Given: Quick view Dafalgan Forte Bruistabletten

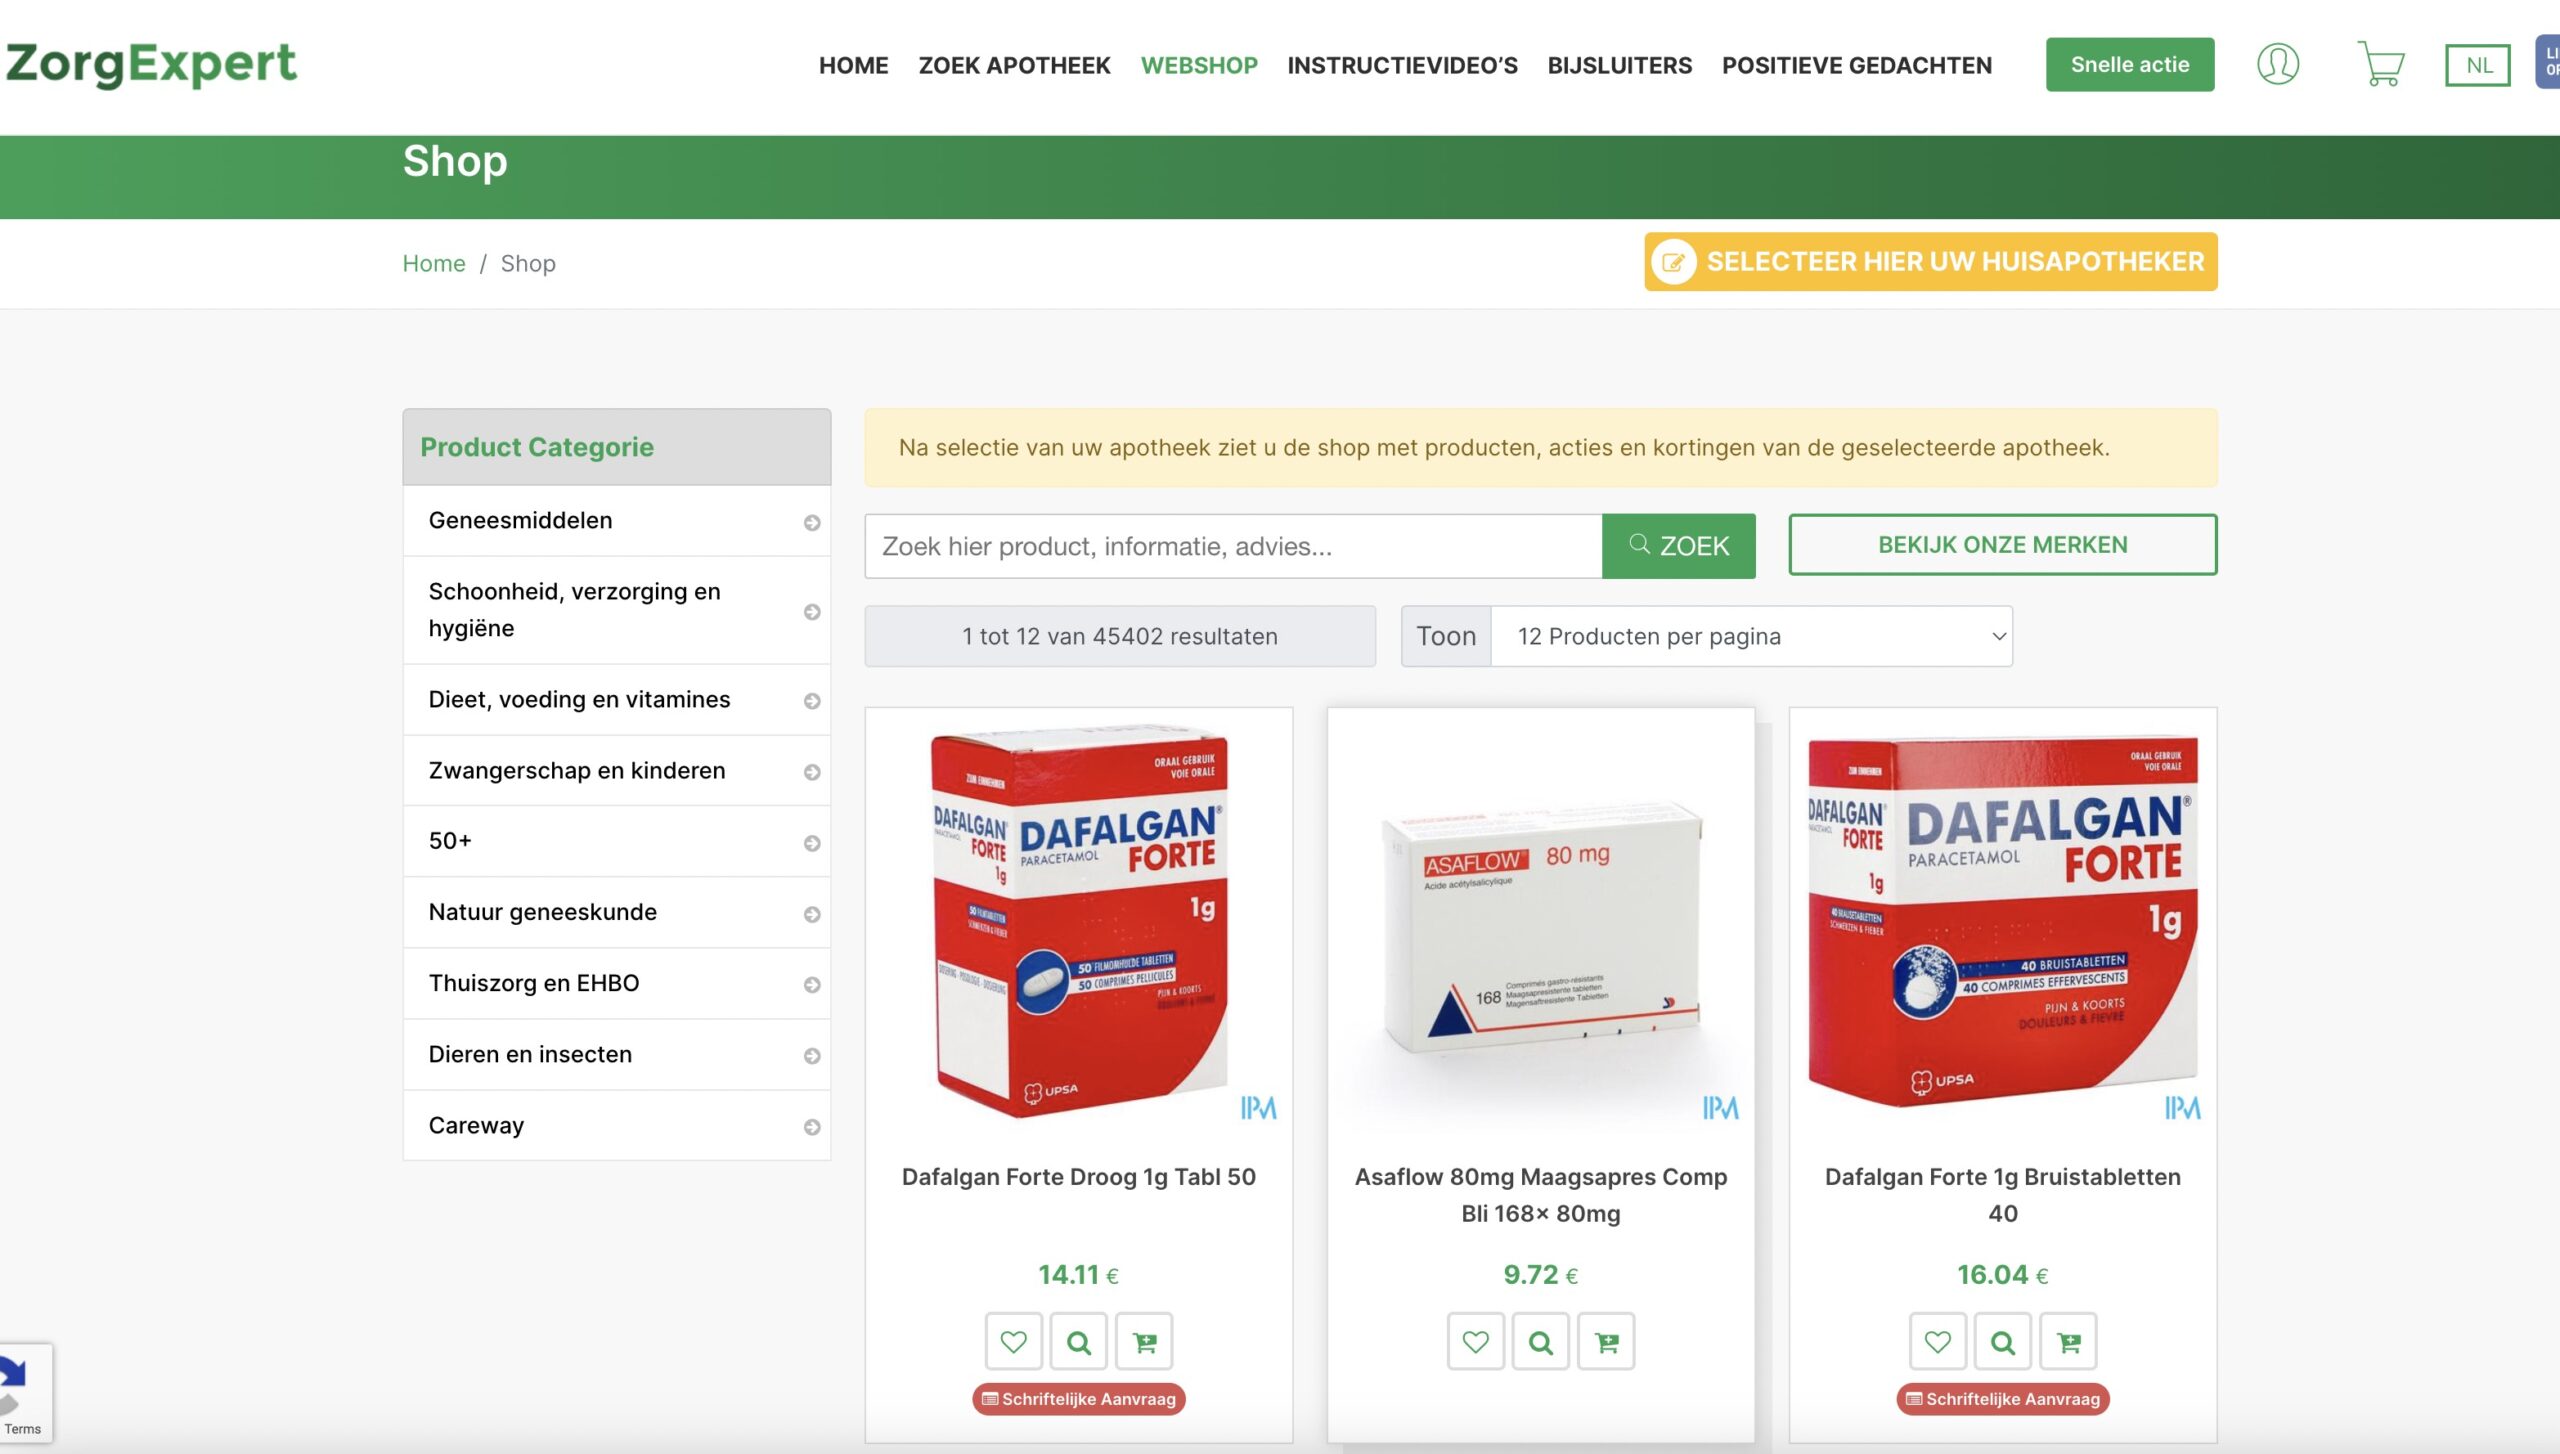Looking at the screenshot, I should pyautogui.click(x=2002, y=1341).
